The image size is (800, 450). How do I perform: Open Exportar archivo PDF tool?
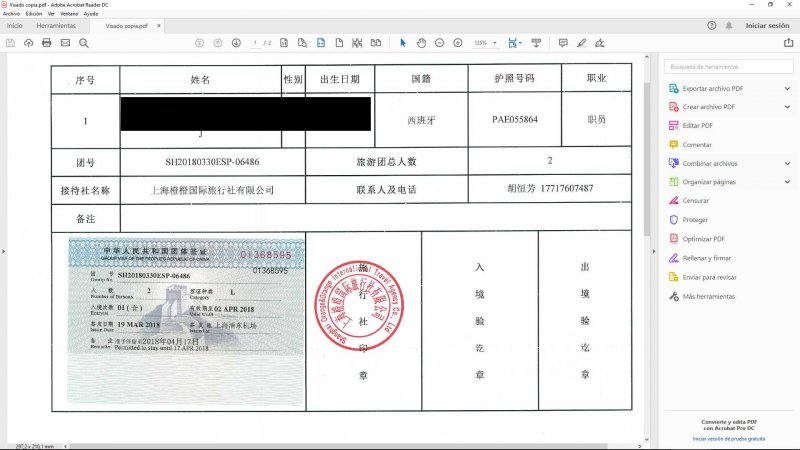point(712,88)
